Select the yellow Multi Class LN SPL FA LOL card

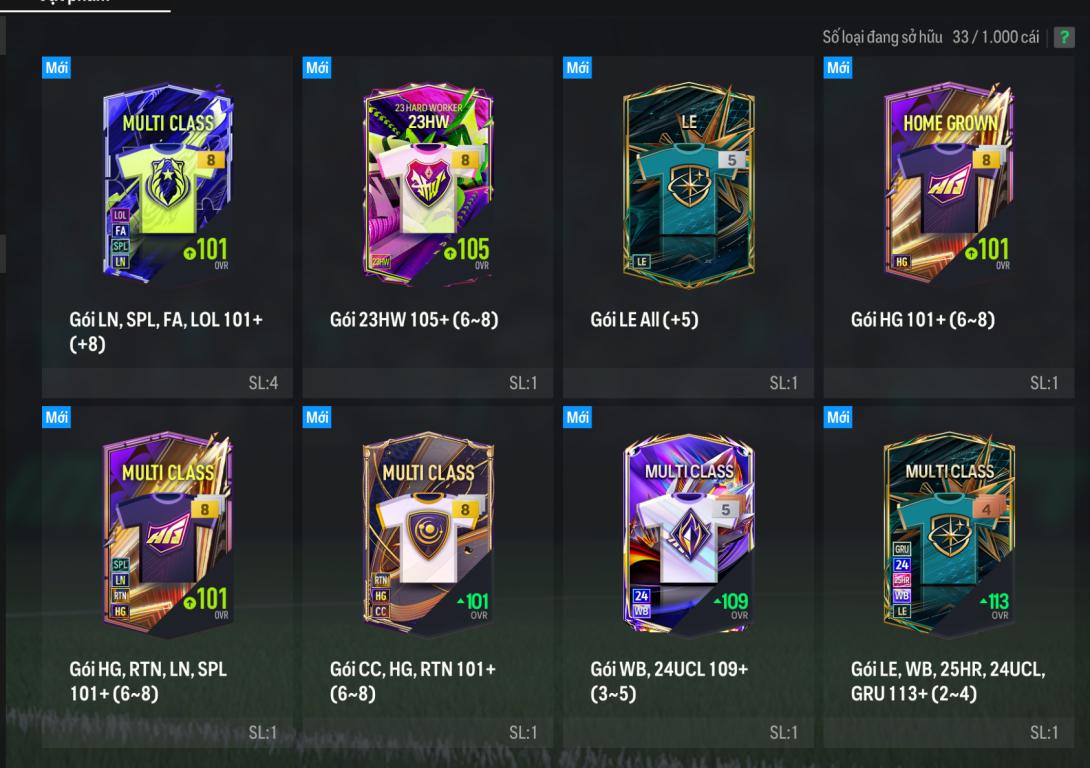[168, 182]
